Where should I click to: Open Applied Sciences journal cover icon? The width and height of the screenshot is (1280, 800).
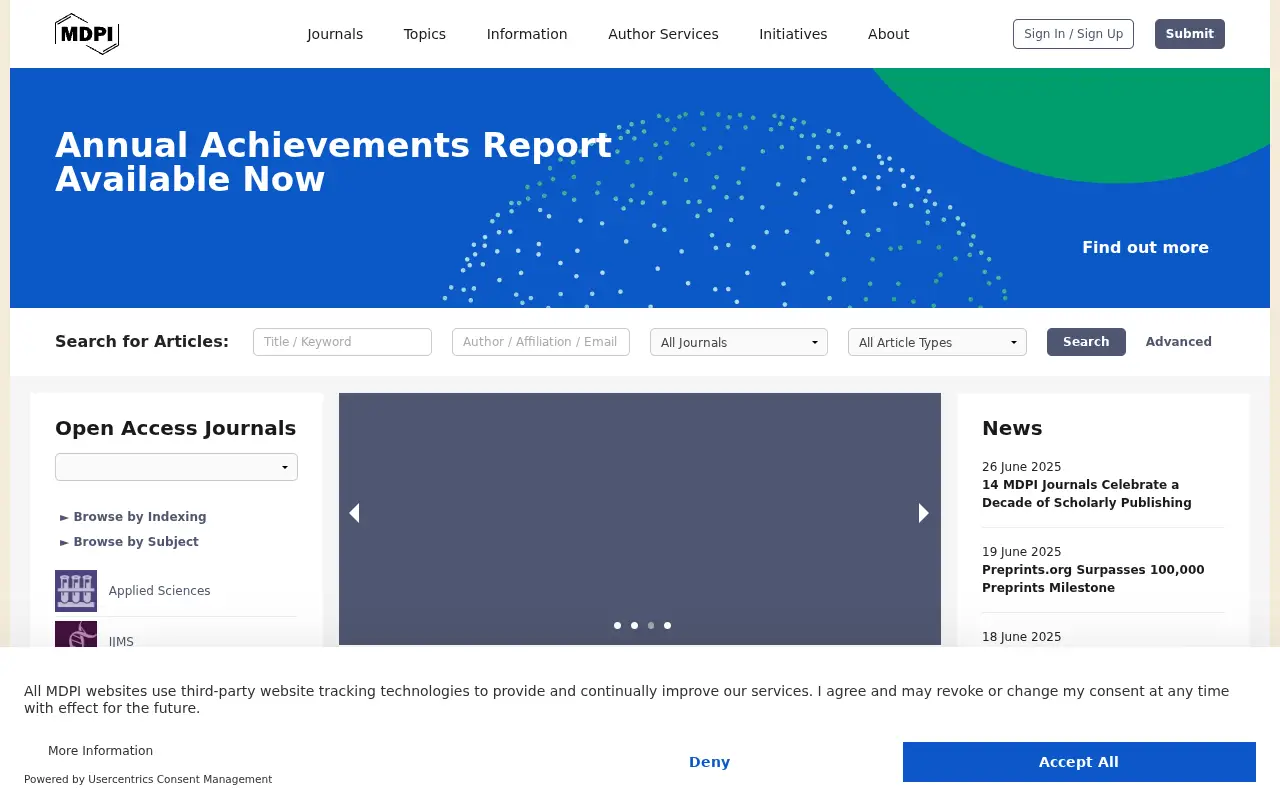point(76,591)
